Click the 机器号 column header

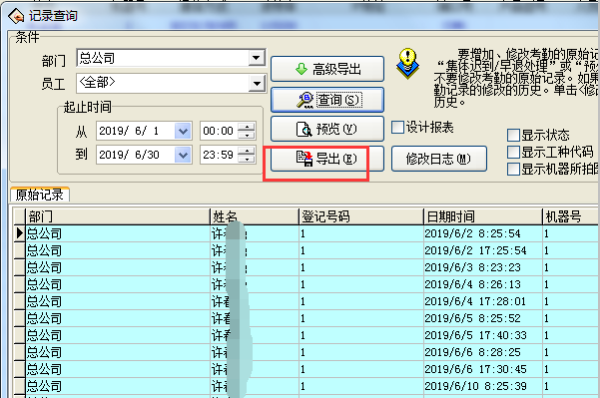pos(571,217)
